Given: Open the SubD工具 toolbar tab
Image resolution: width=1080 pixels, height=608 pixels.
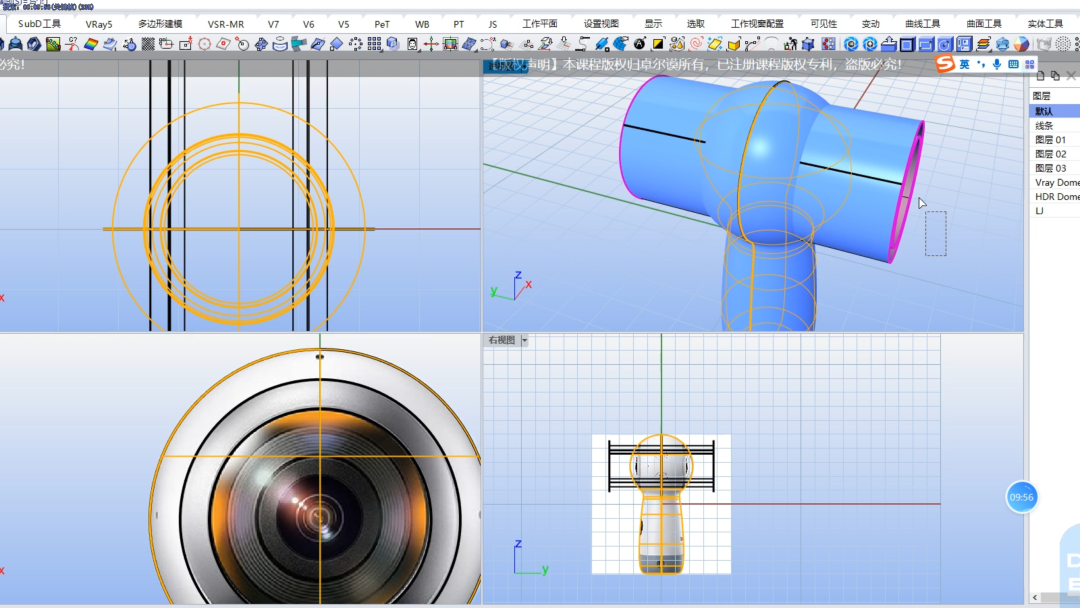Looking at the screenshot, I should (39, 23).
